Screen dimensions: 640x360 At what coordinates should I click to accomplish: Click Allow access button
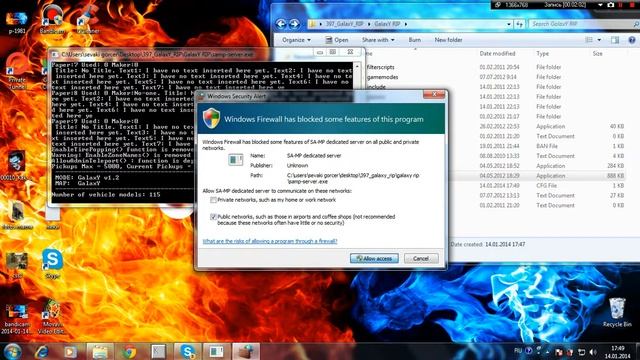[374, 258]
